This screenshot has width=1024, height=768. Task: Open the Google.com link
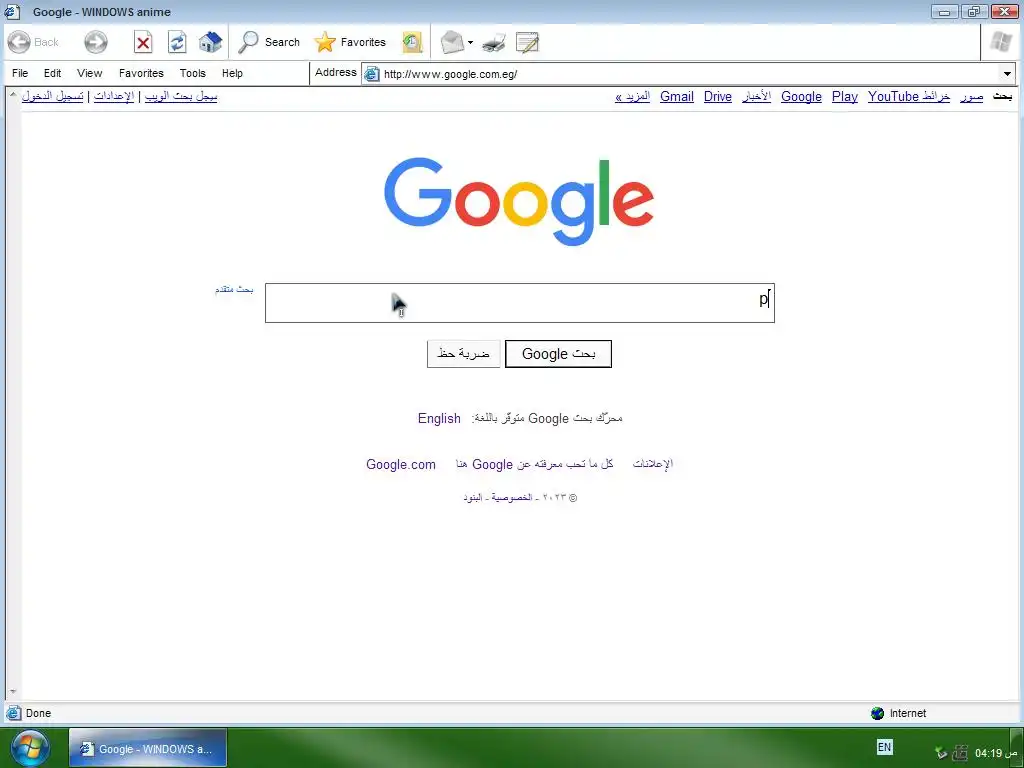401,464
